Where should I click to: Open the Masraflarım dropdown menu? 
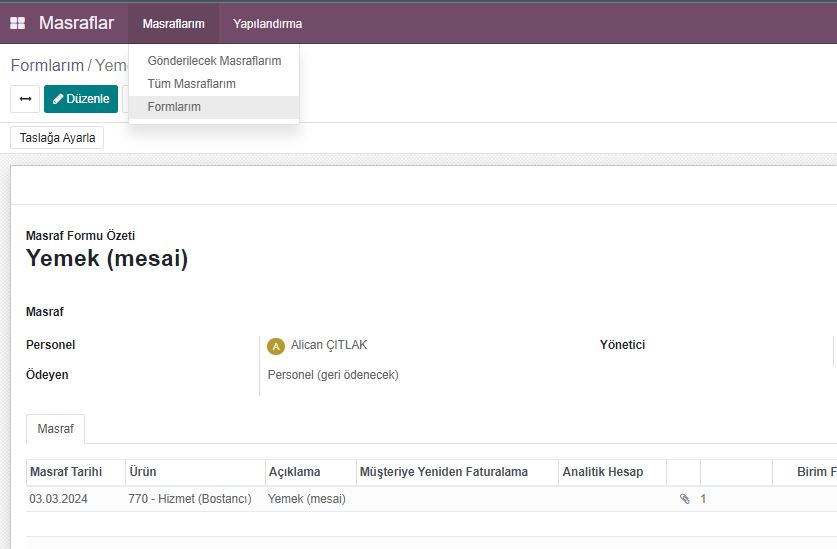point(173,23)
